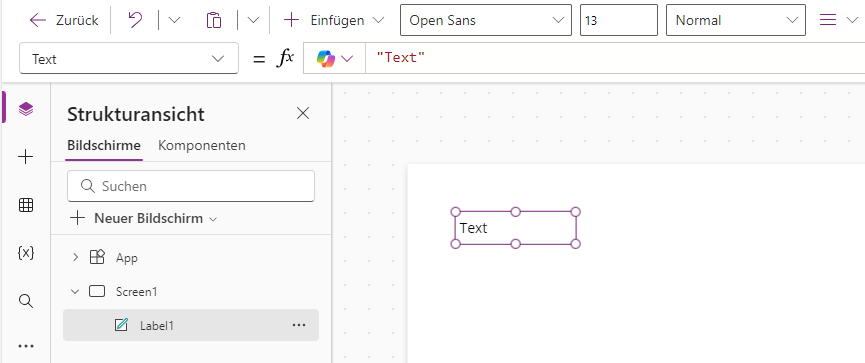The height and width of the screenshot is (363, 865).
Task: Close the Strukturansicht panel
Action: (x=303, y=114)
